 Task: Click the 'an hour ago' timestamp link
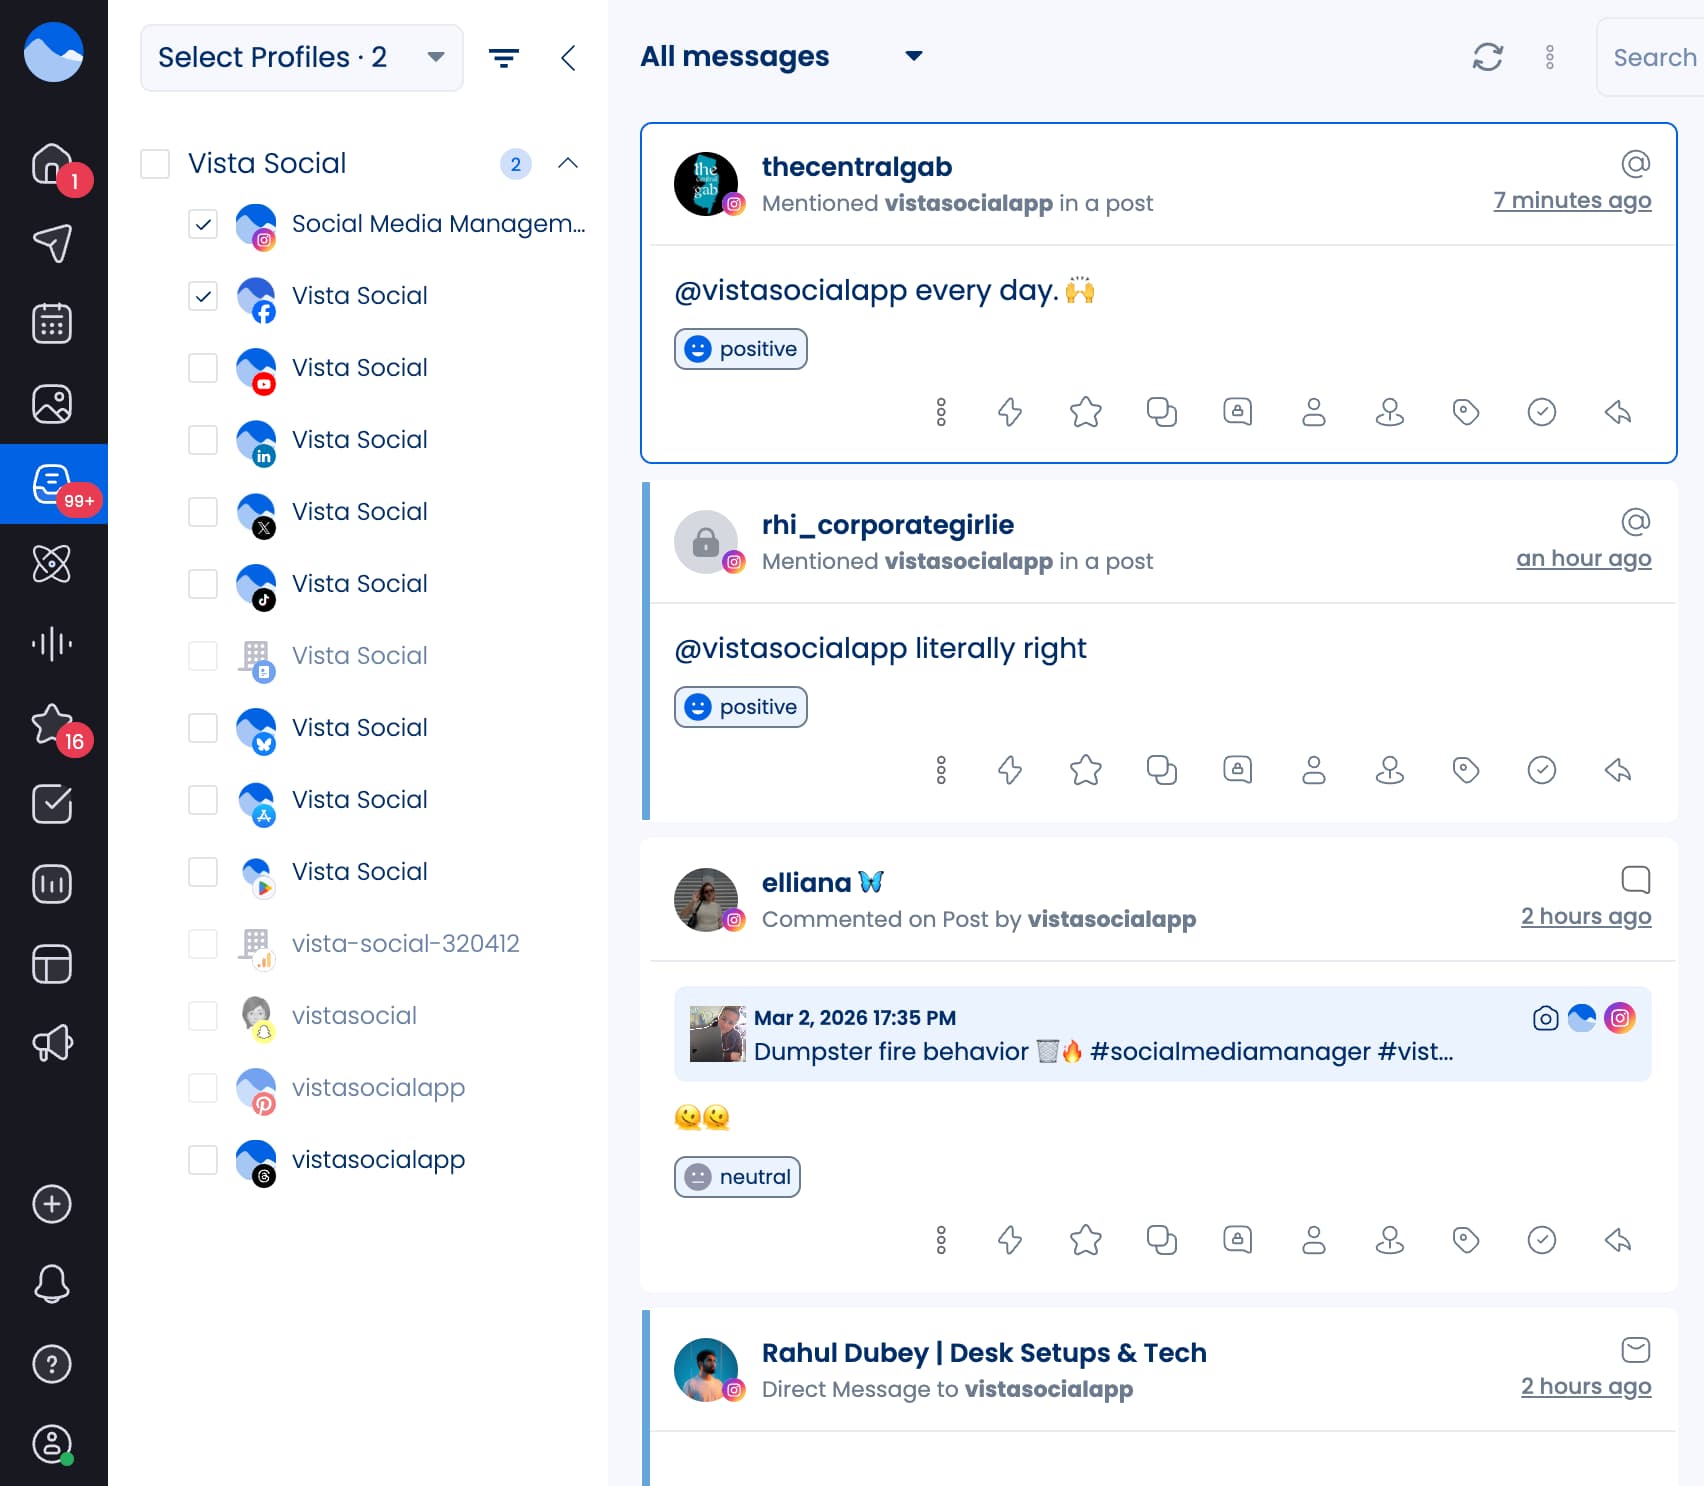(1584, 558)
